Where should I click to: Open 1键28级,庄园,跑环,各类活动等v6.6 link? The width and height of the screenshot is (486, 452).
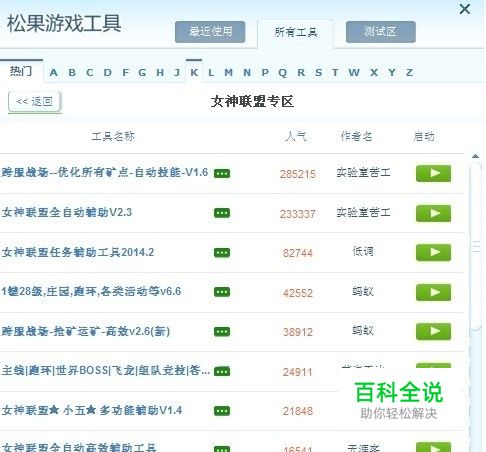pyautogui.click(x=91, y=292)
